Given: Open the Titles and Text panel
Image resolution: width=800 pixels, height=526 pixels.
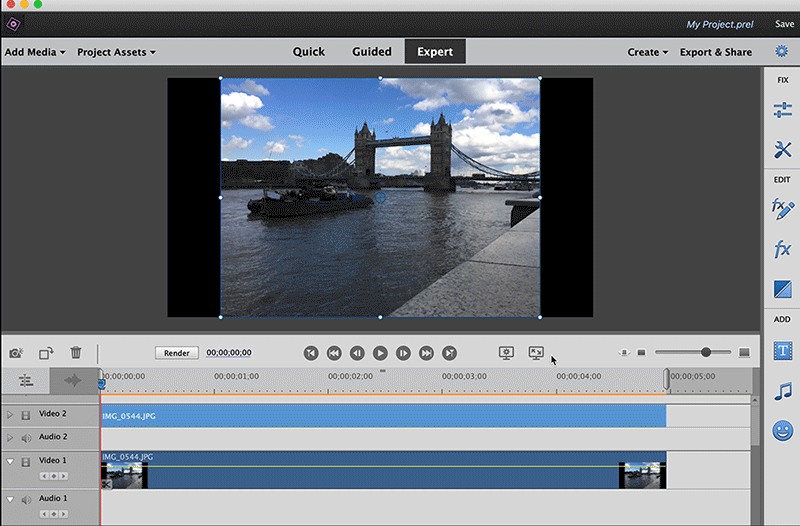Looking at the screenshot, I should (782, 351).
